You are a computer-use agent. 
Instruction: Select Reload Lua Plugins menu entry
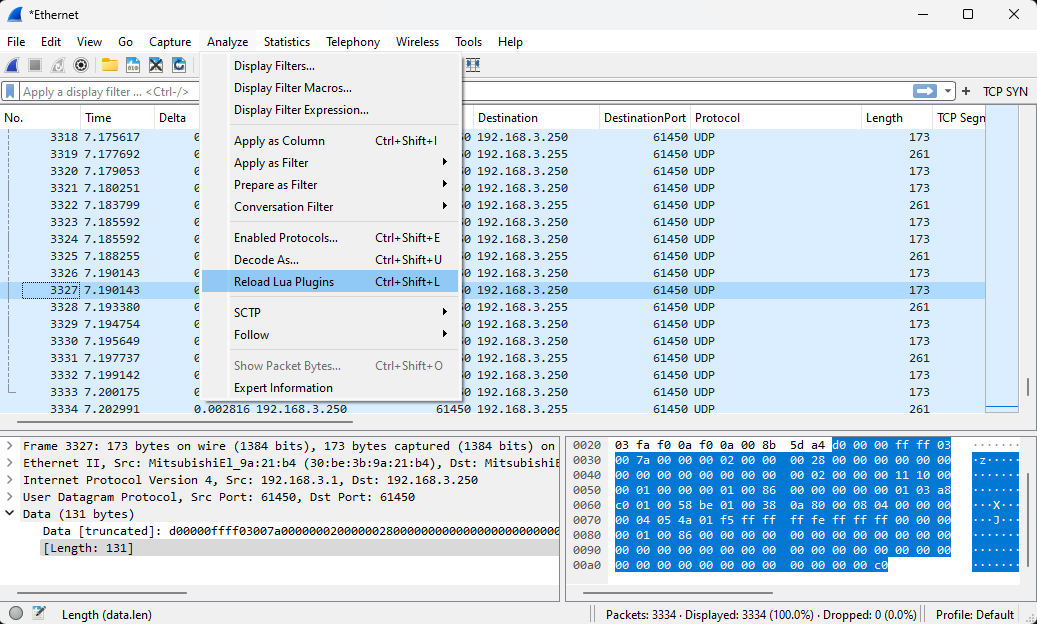pyautogui.click(x=284, y=282)
